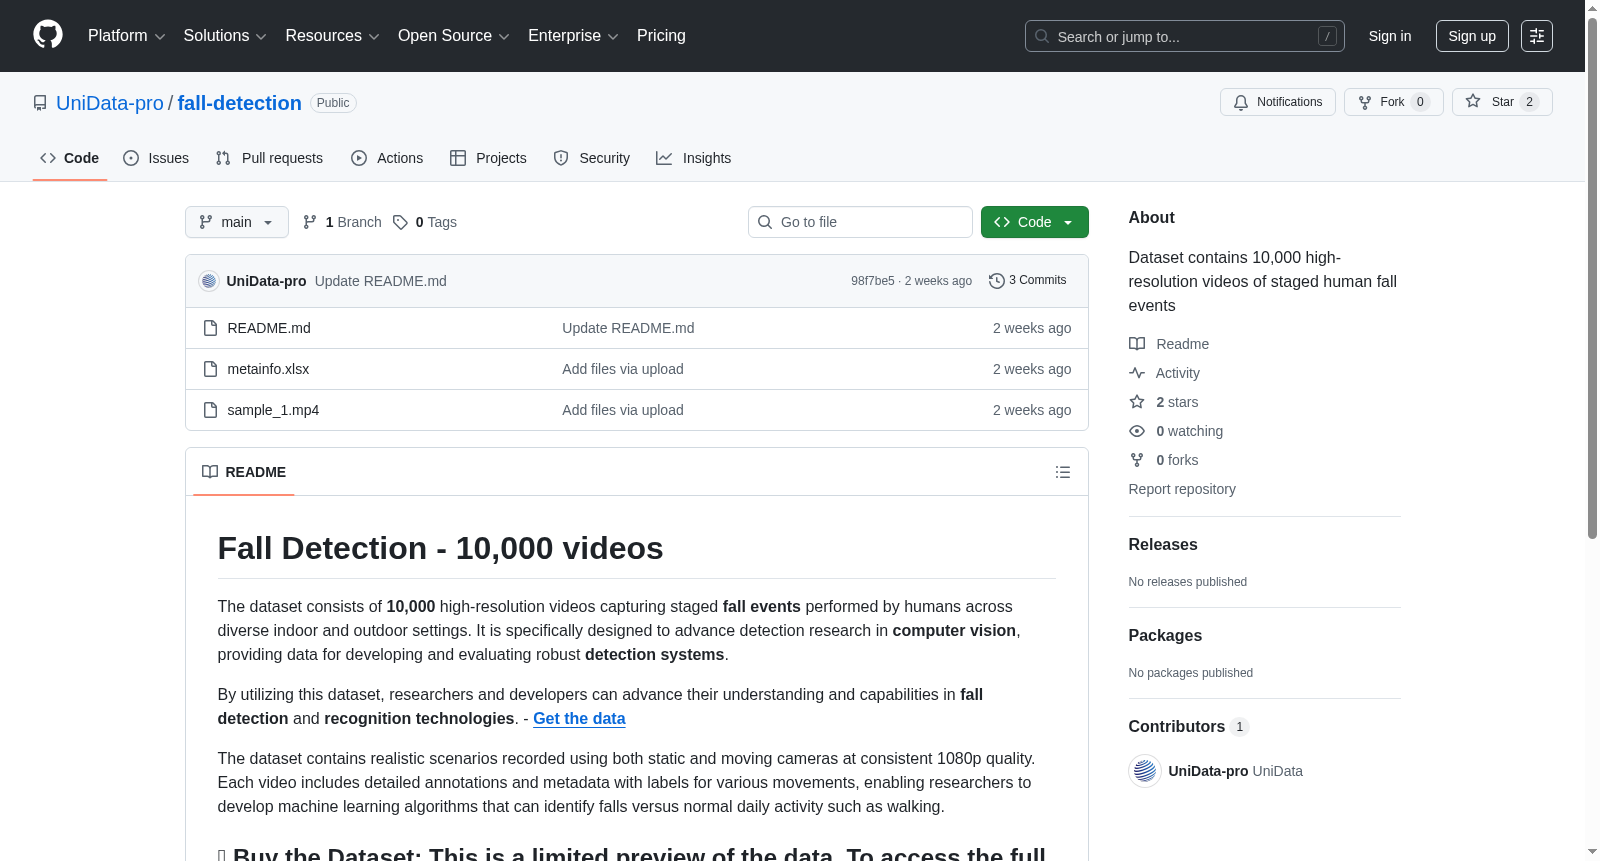
Task: Click the star count badge showing 2
Action: tap(1529, 102)
